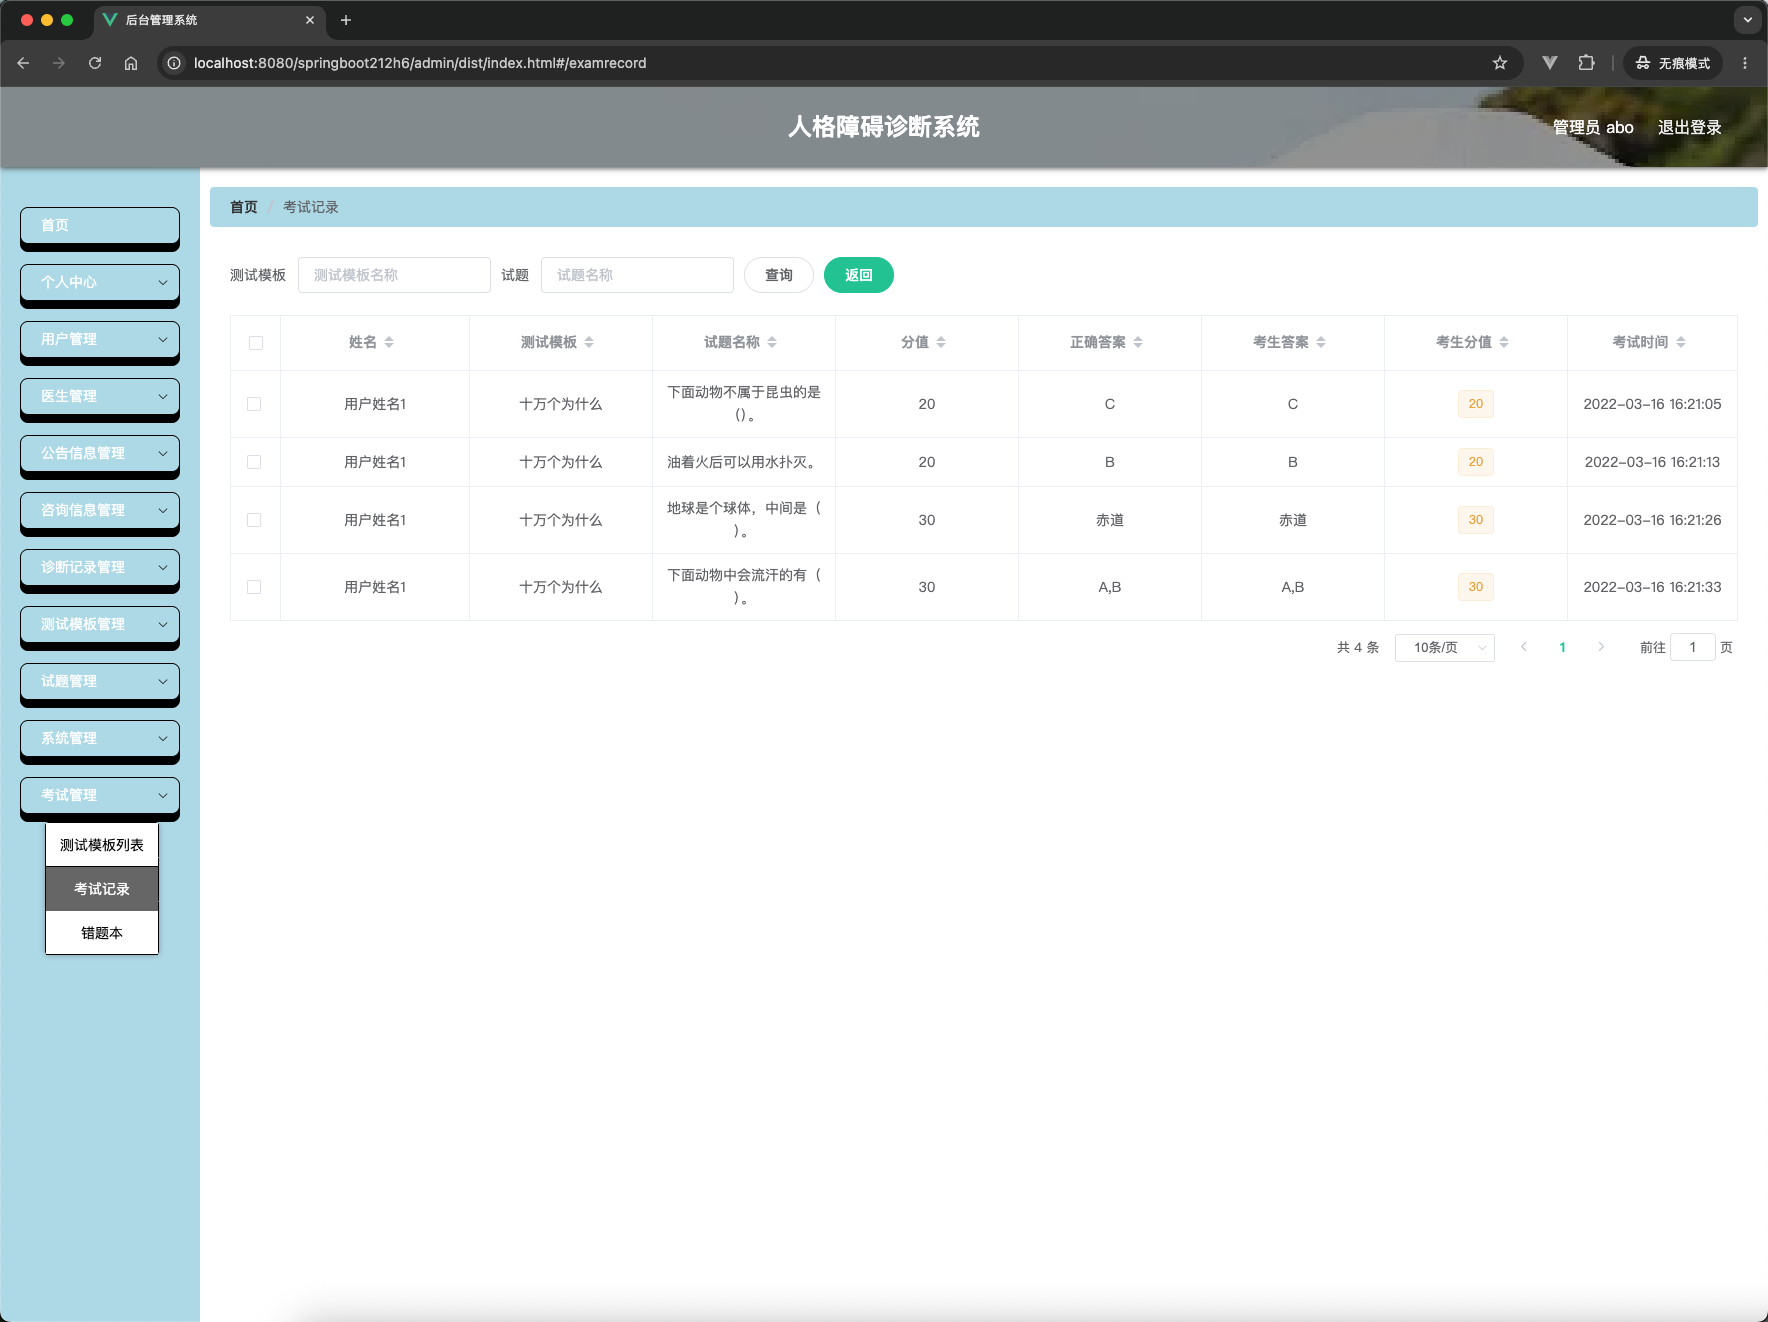Click the timestamp 2022-03-16 16:21:13
This screenshot has height=1322, width=1768.
point(1652,462)
